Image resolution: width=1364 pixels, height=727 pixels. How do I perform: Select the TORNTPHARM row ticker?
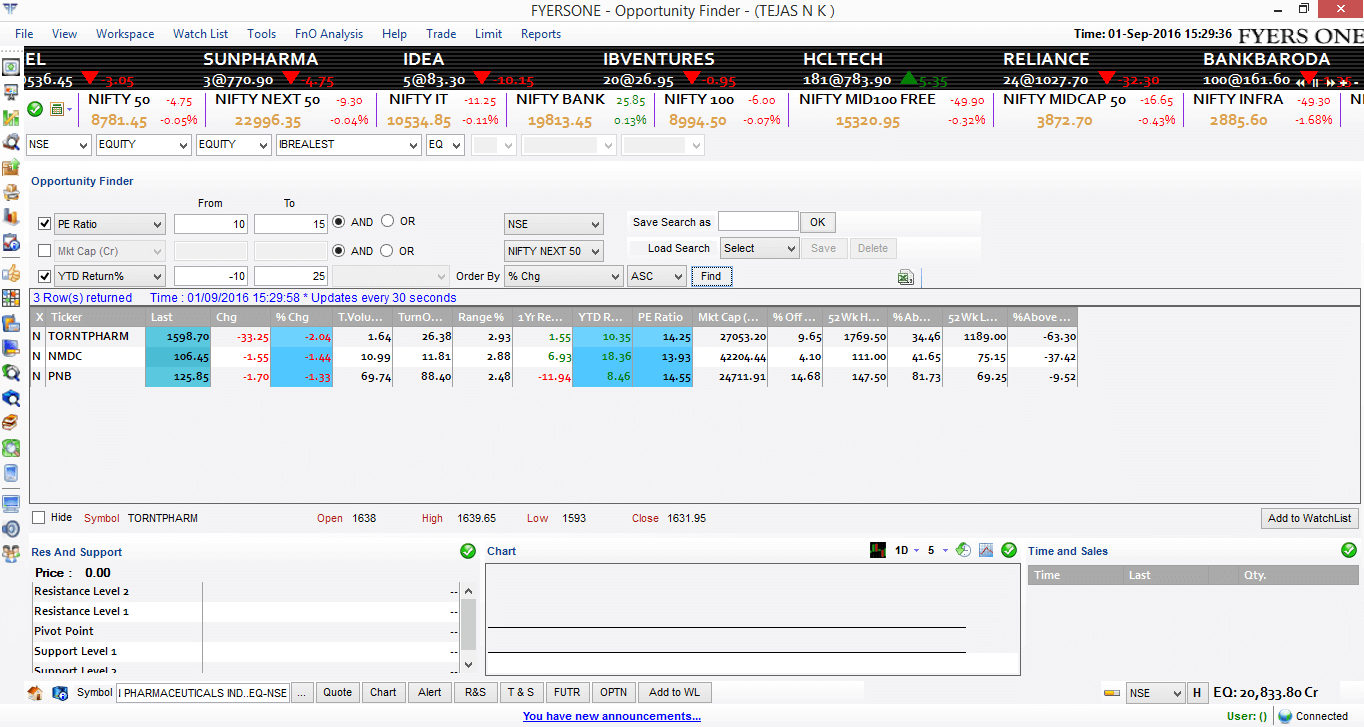88,337
